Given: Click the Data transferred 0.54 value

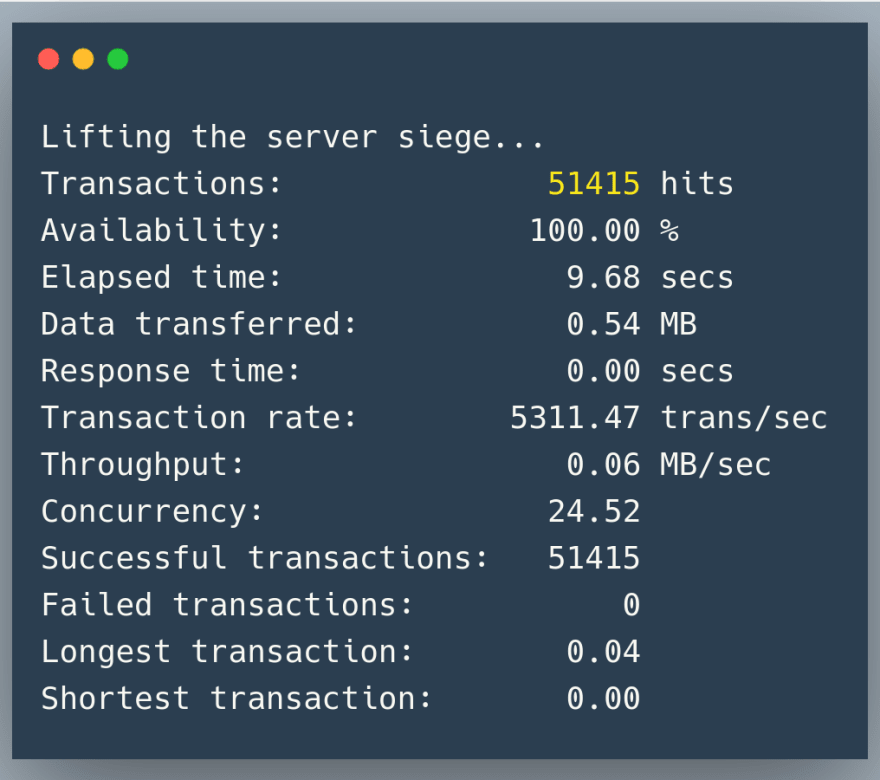Looking at the screenshot, I should pyautogui.click(x=603, y=324).
